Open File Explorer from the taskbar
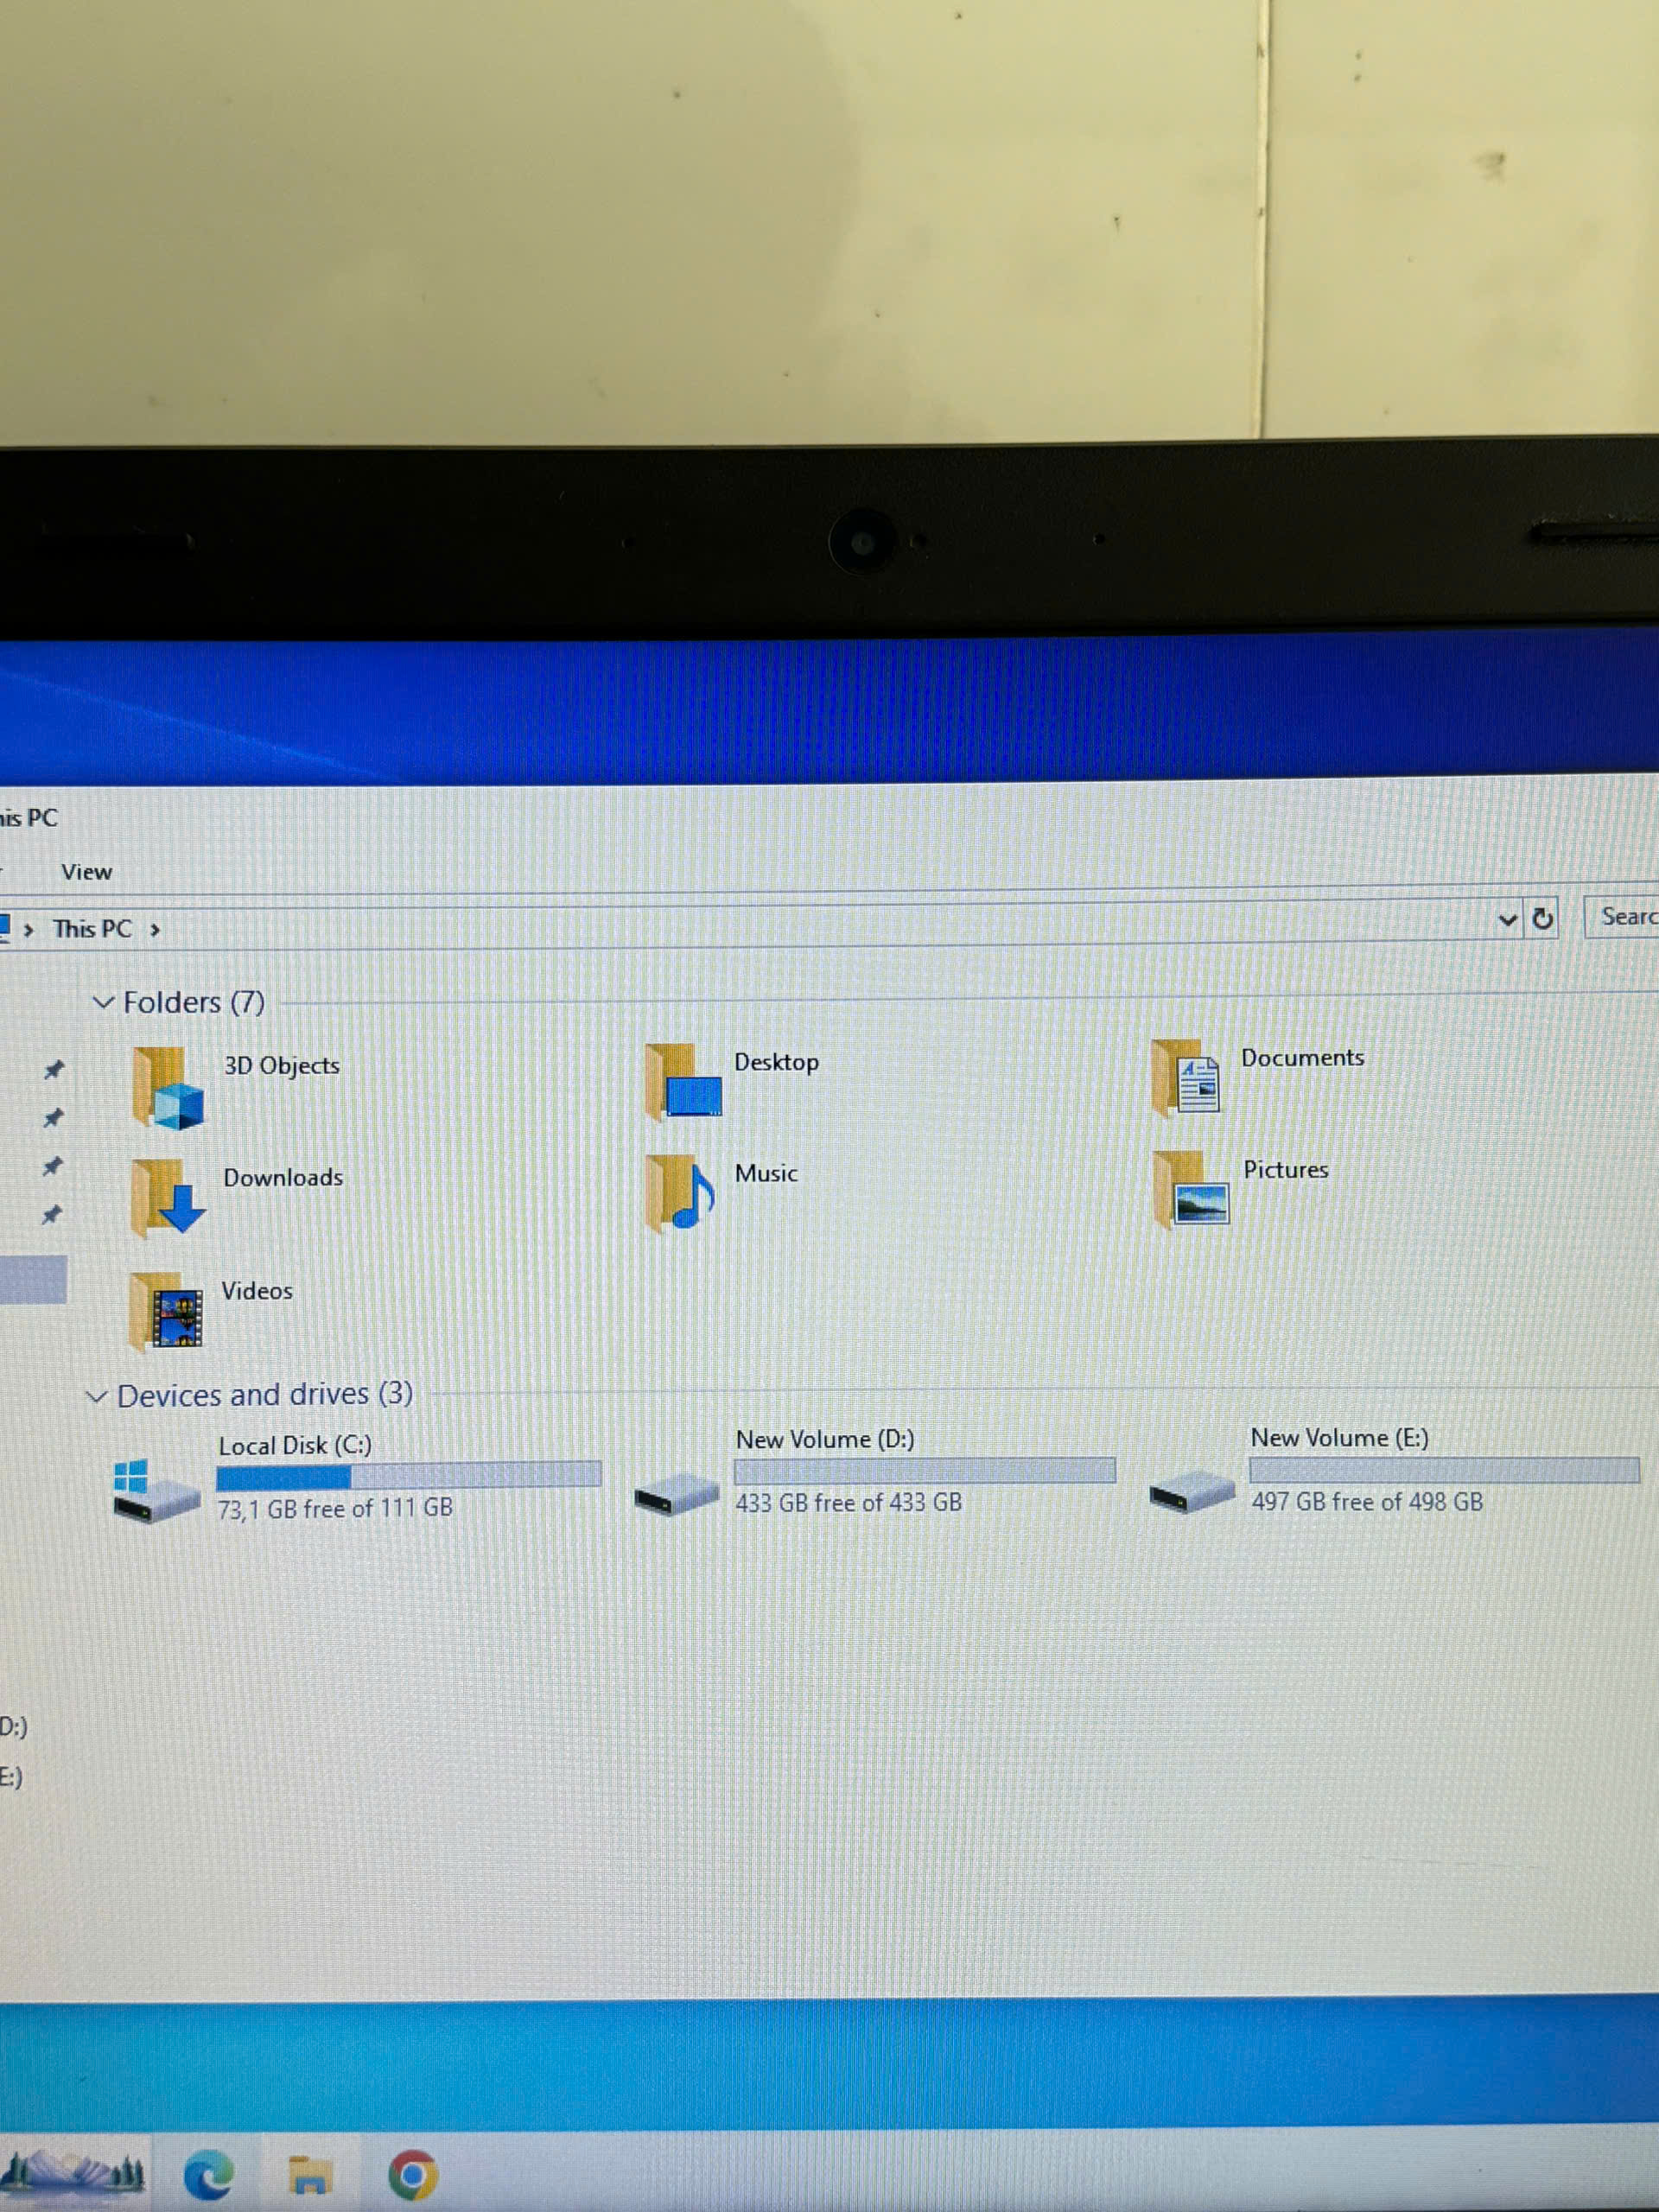This screenshot has width=1659, height=2212. tap(310, 2175)
